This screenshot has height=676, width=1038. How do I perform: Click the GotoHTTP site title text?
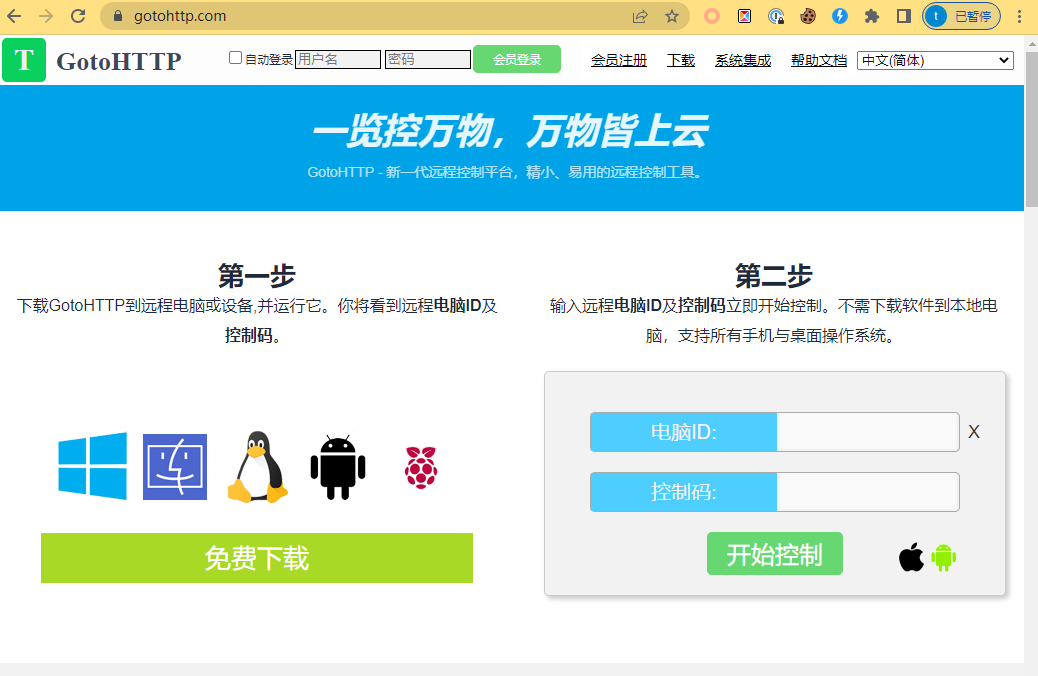pos(118,62)
